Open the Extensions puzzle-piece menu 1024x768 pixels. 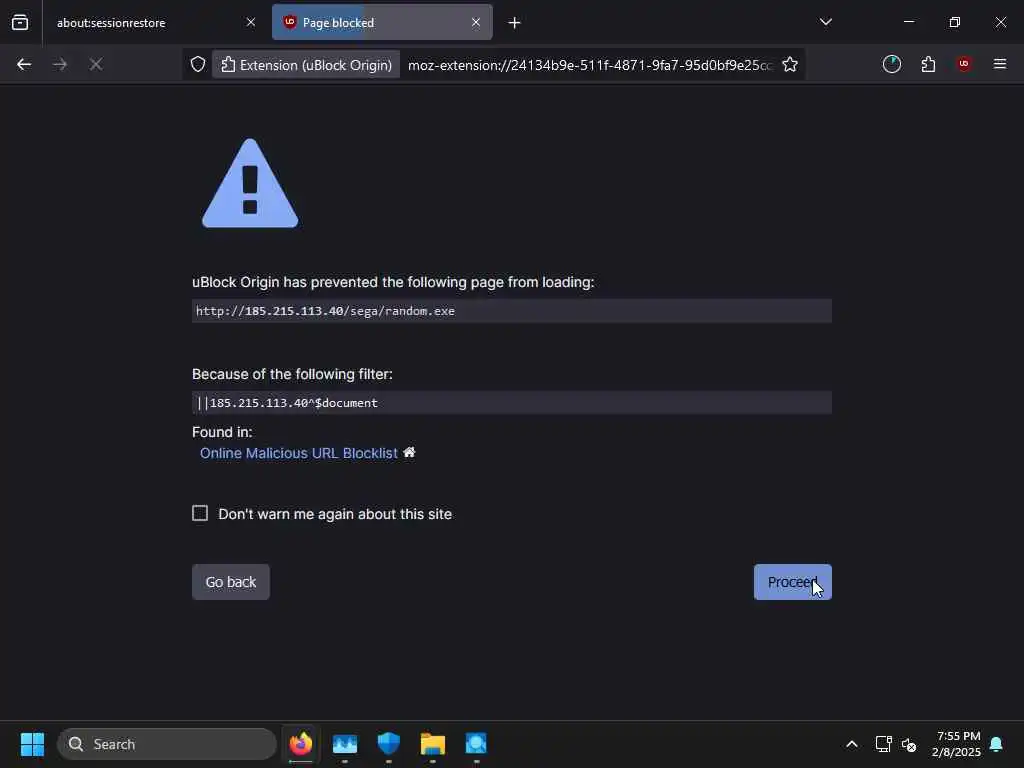pyautogui.click(x=928, y=64)
